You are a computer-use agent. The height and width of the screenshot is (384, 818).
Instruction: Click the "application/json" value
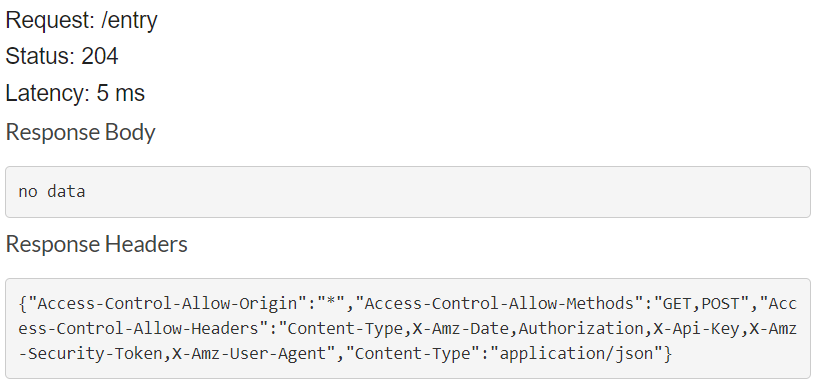[576, 354]
